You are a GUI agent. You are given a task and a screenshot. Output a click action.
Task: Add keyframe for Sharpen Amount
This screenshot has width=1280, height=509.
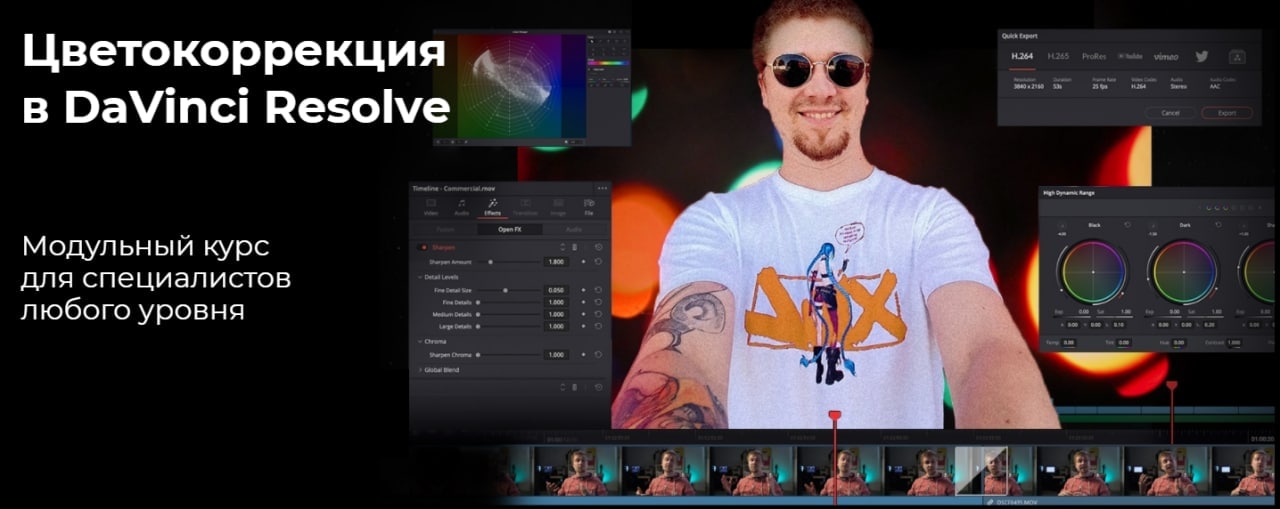pyautogui.click(x=584, y=262)
